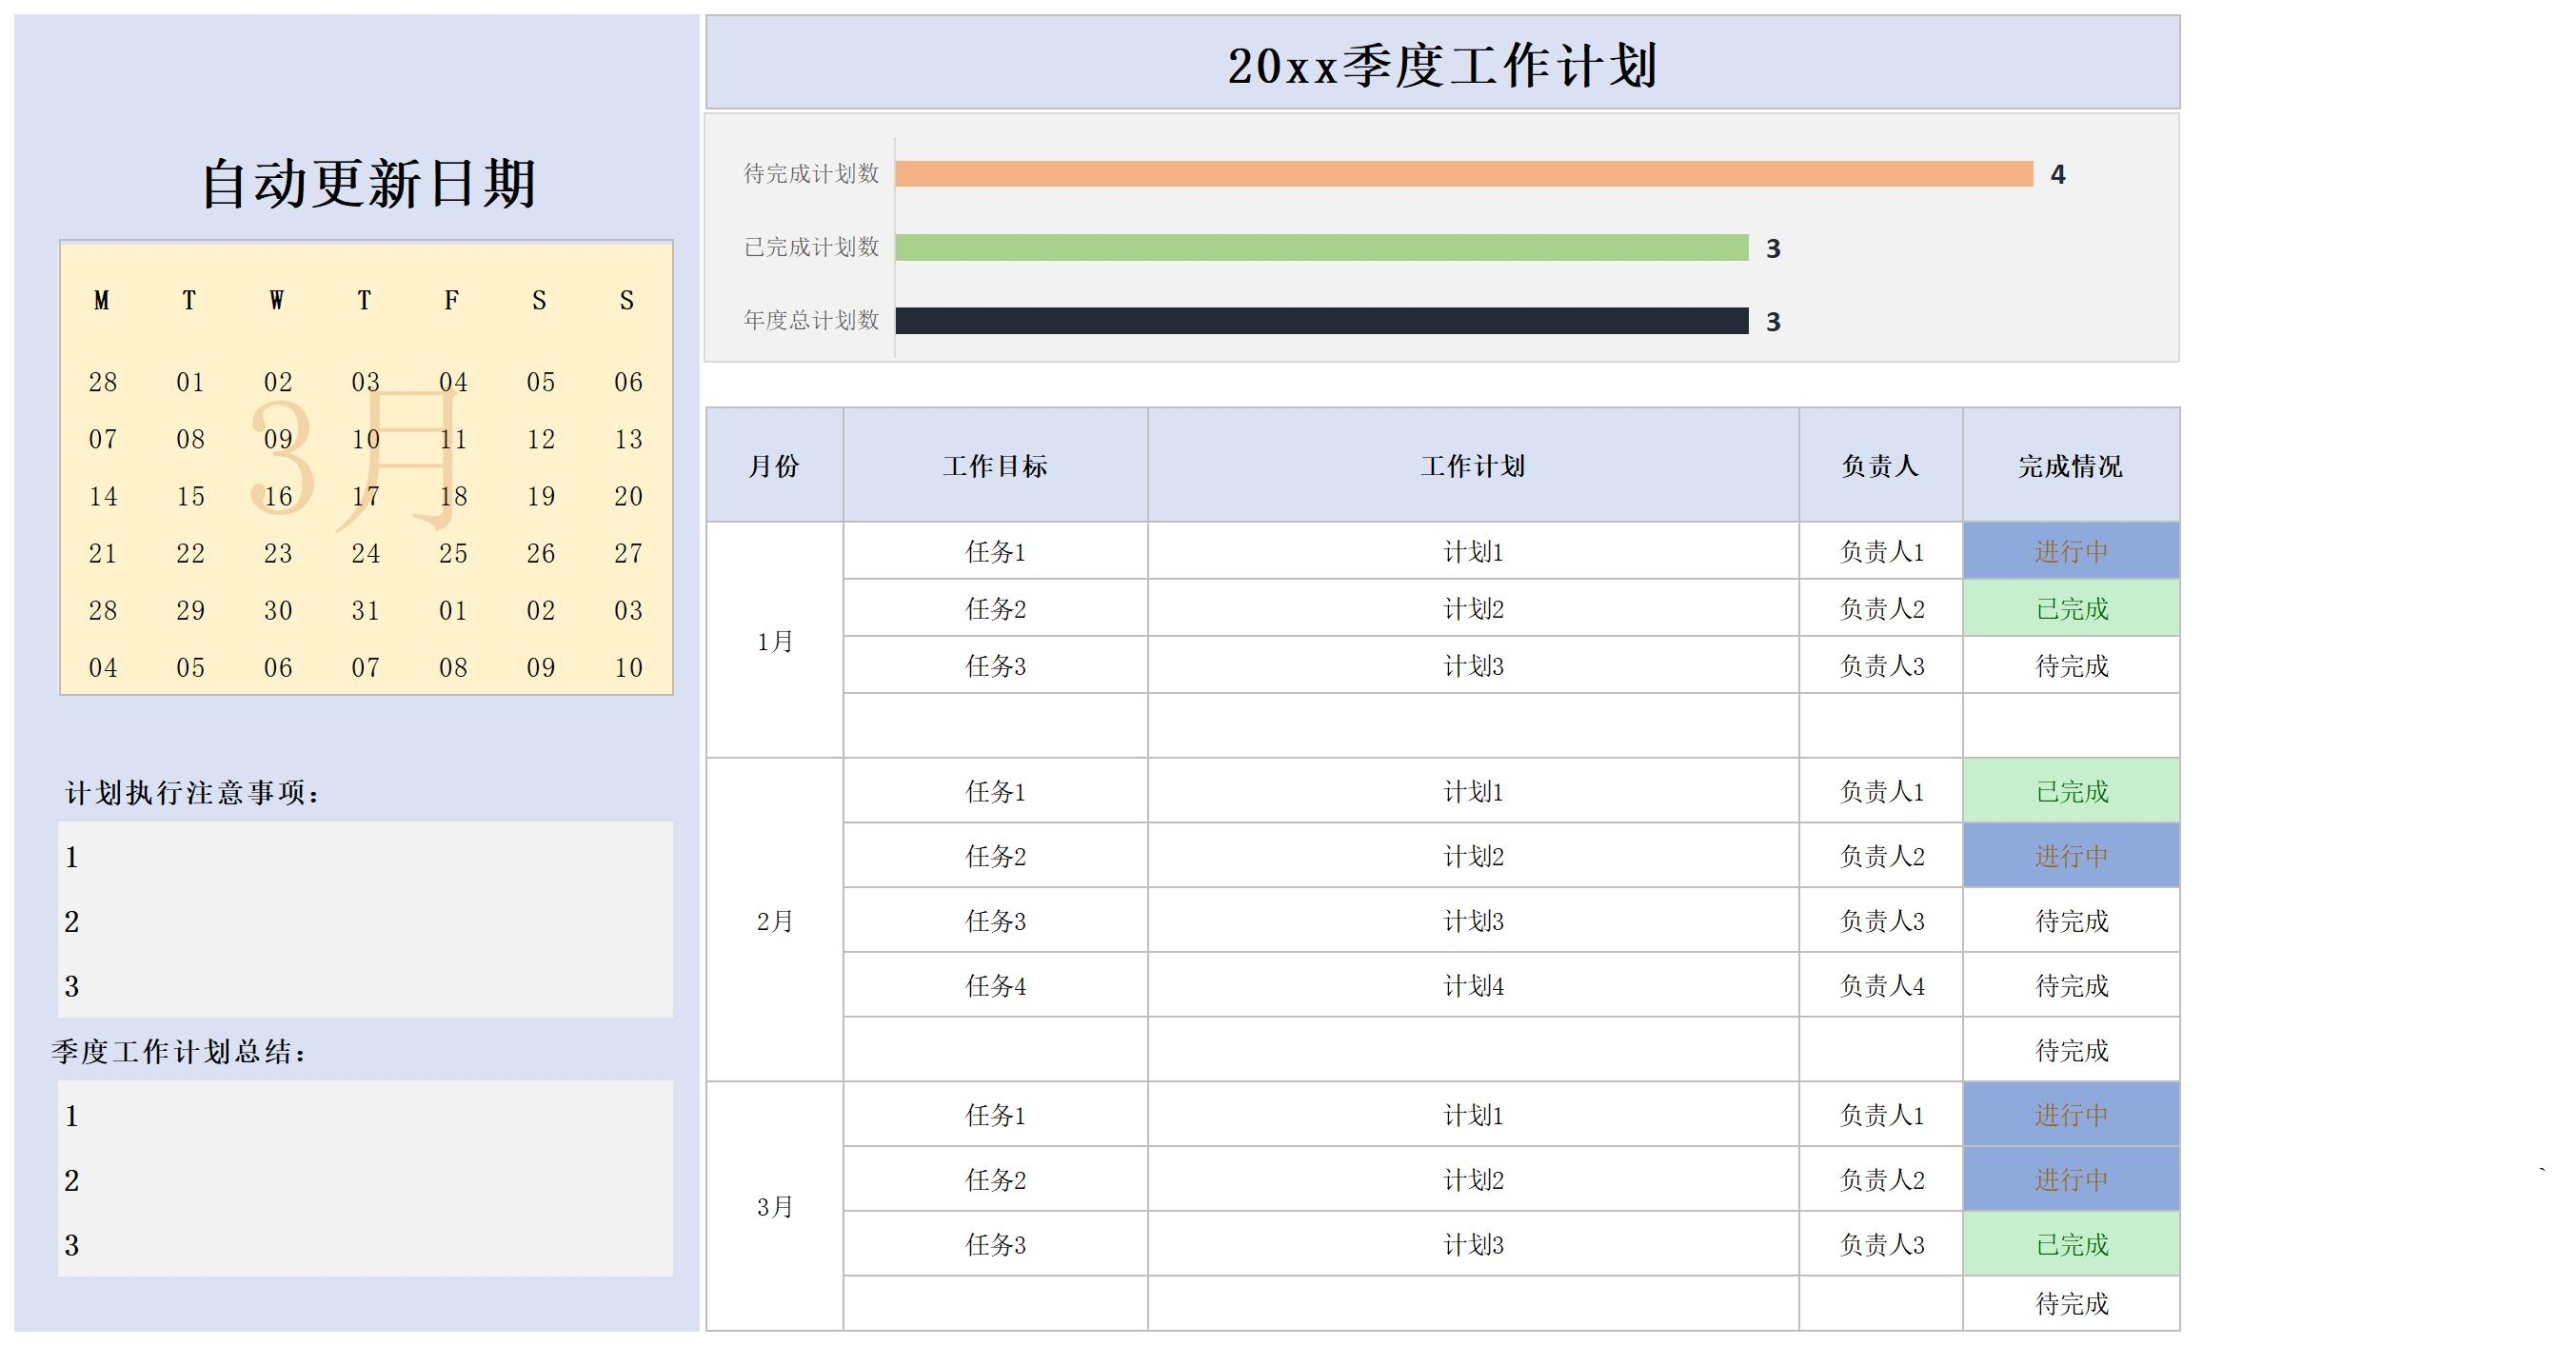This screenshot has width=2560, height=1346.
Task: Select the F weekday header in calendar
Action: (452, 300)
